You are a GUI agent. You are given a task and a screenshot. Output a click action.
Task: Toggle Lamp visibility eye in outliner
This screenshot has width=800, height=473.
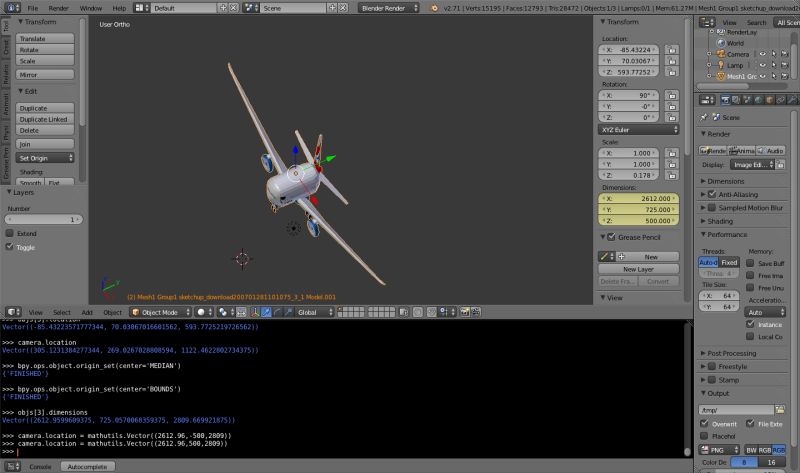point(762,65)
